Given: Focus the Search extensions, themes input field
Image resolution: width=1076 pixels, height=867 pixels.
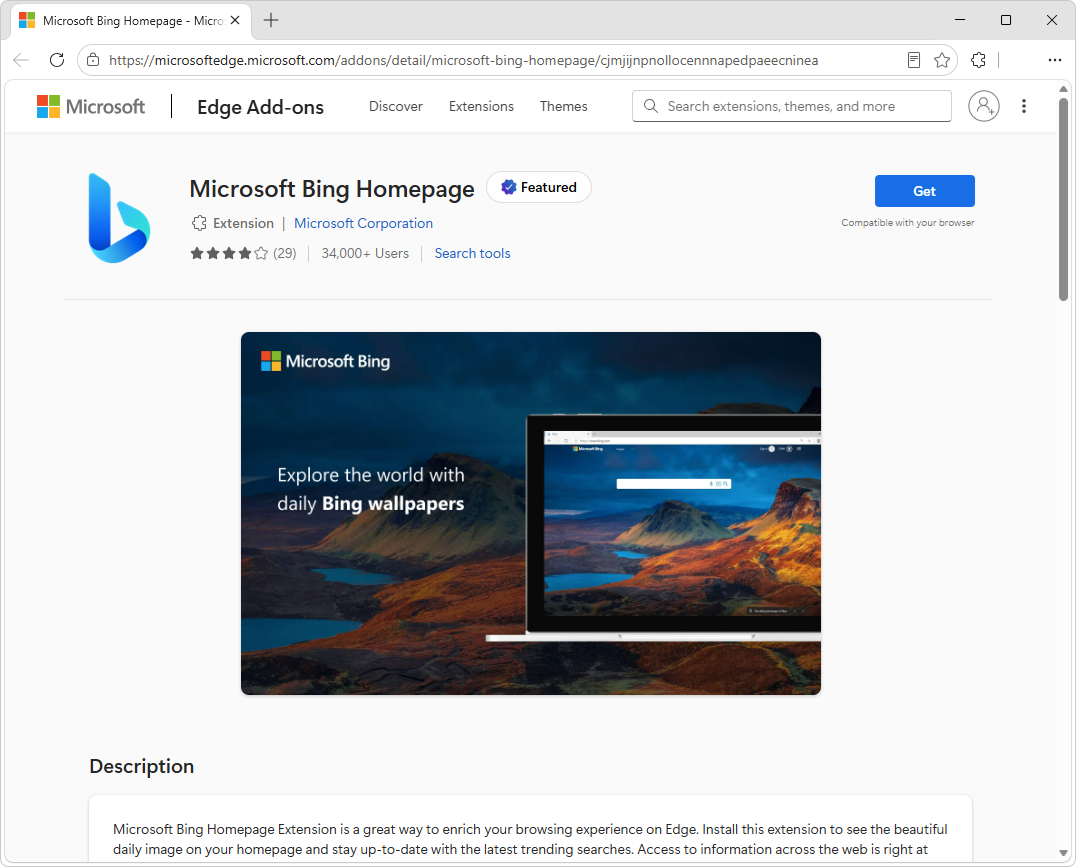Looking at the screenshot, I should [792, 106].
